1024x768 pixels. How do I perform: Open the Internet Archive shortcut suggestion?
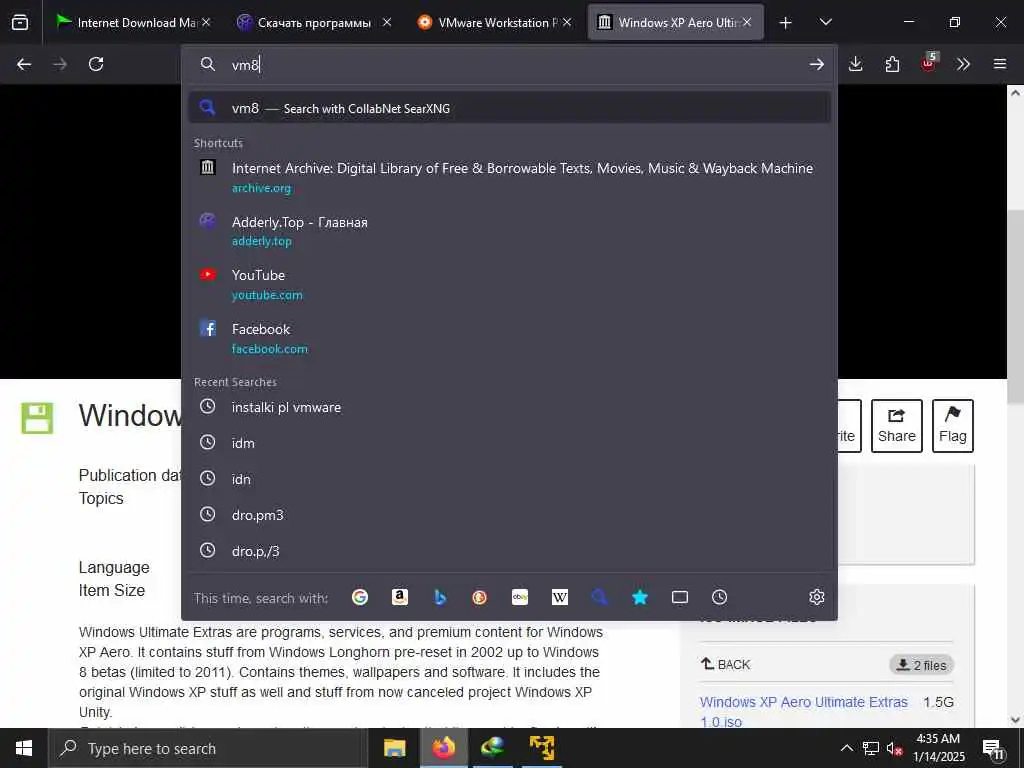coord(509,177)
